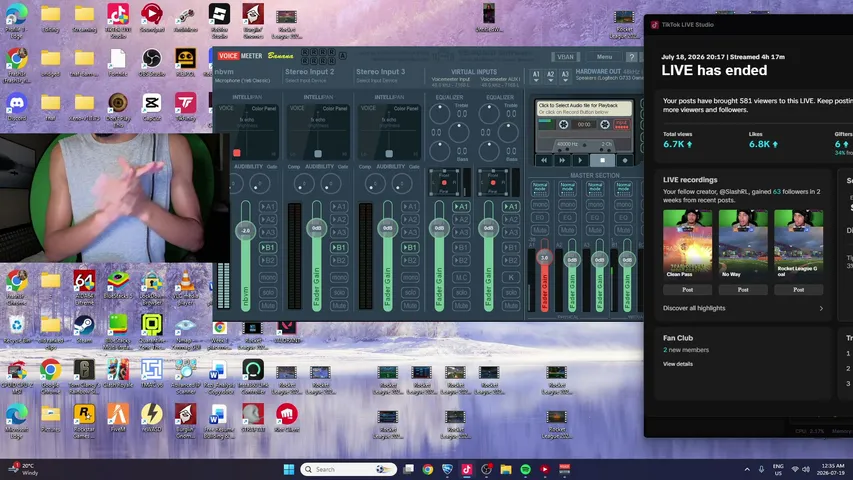This screenshot has width=853, height=480.
Task: Click the Treble knob on Voicemeeter Input equalizer
Action: click(x=440, y=113)
